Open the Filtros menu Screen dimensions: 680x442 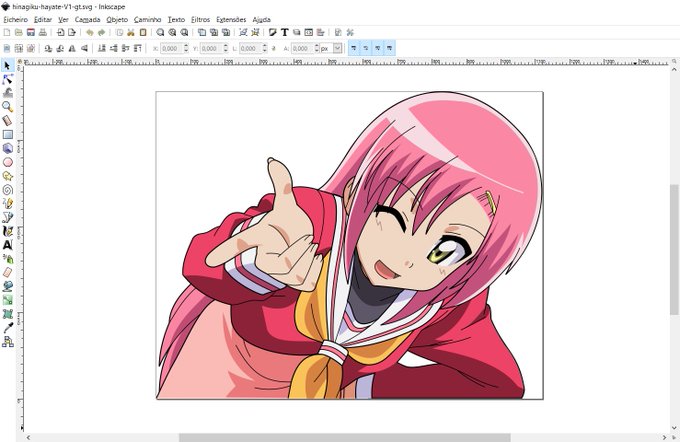[200, 20]
